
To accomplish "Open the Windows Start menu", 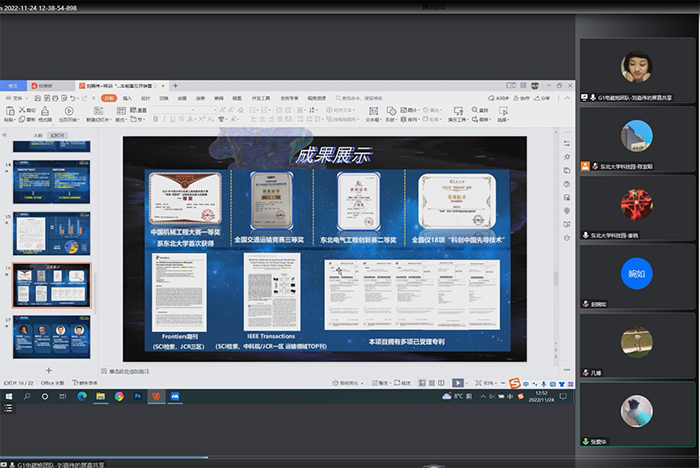I will coord(7,397).
